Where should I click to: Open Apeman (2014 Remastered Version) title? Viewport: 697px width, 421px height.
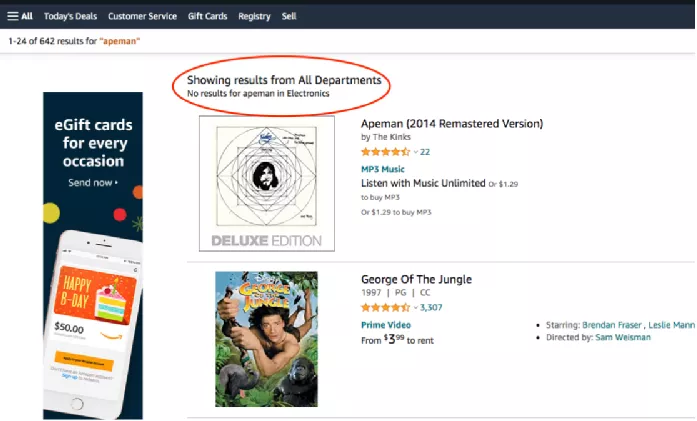click(451, 124)
